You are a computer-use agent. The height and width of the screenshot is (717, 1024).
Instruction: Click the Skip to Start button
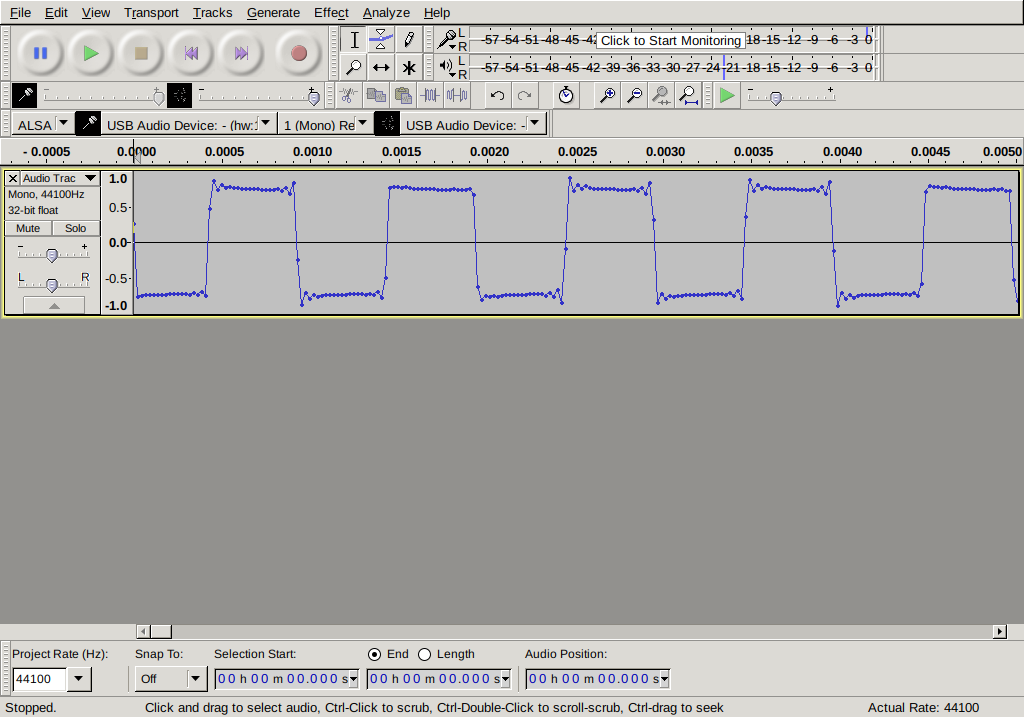coord(191,53)
